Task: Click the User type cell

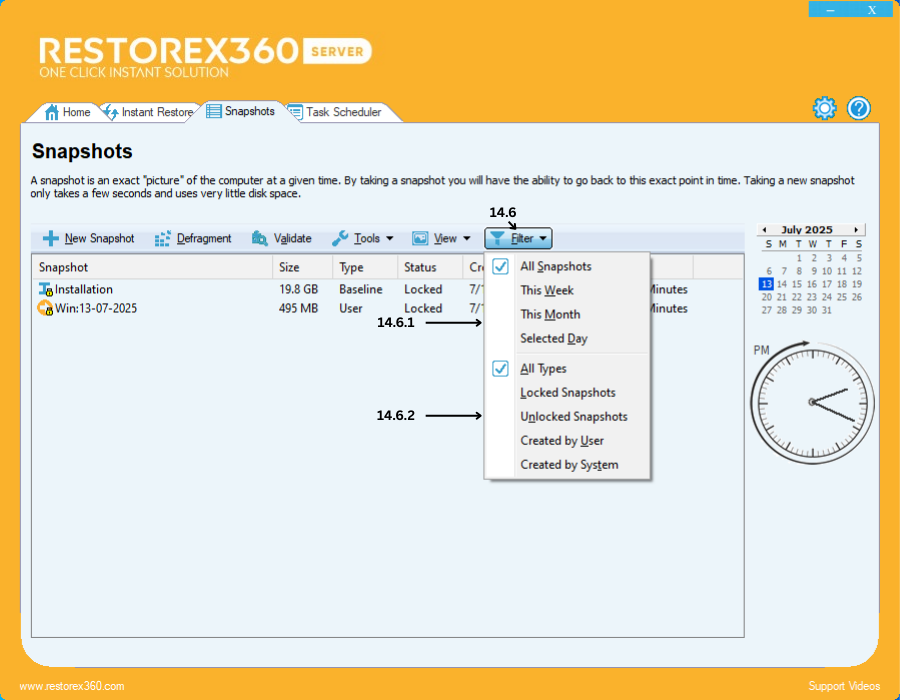Action: [351, 308]
